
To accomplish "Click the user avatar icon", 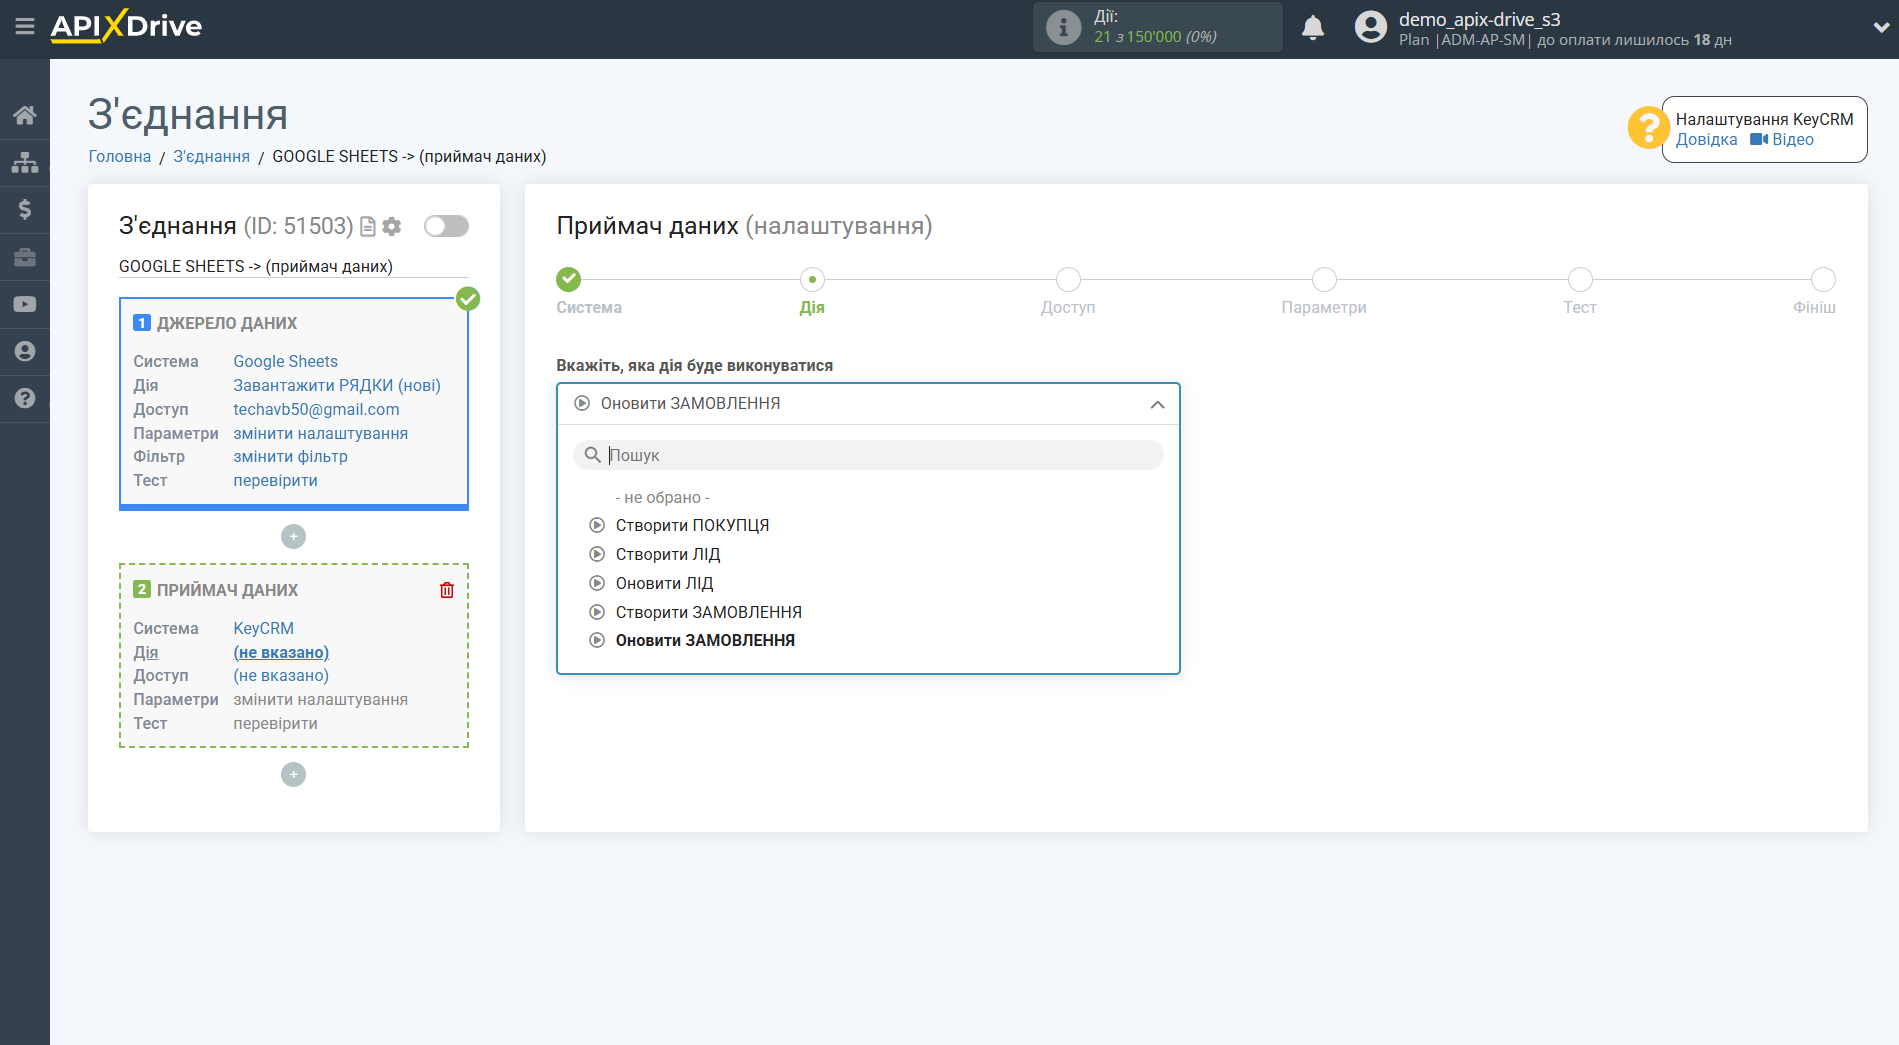I will pyautogui.click(x=1371, y=27).
